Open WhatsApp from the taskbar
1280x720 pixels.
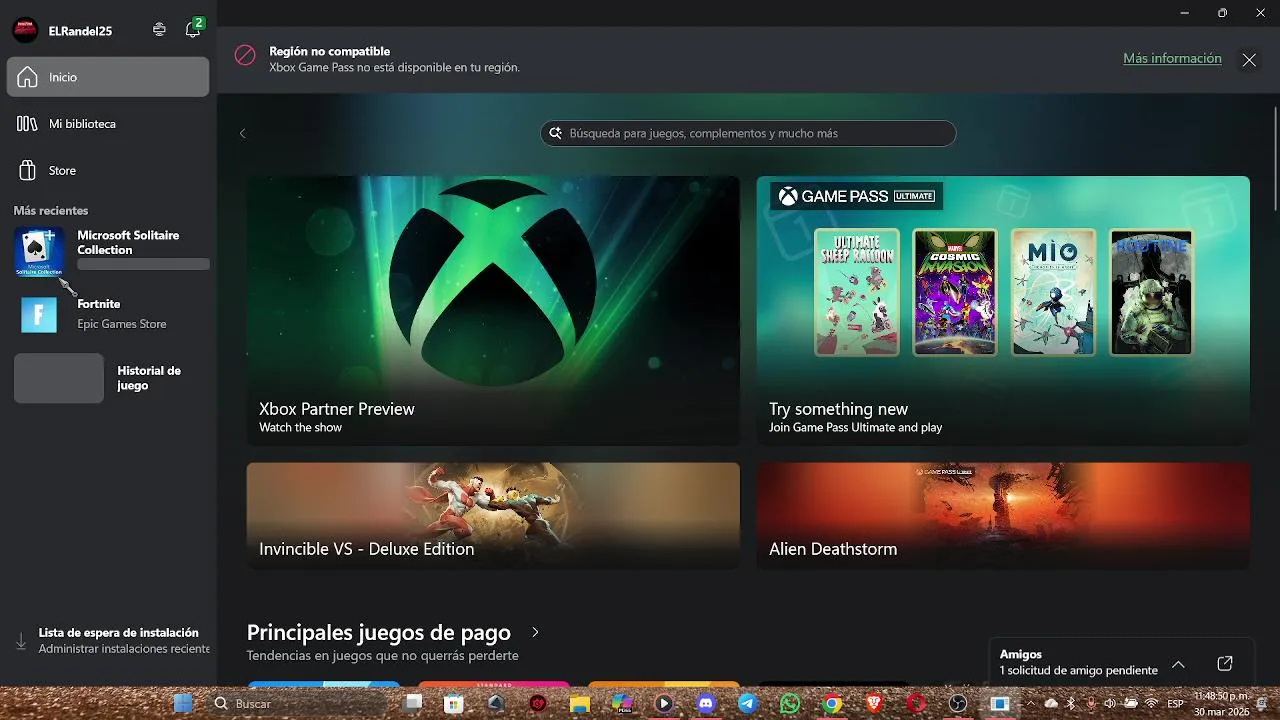790,704
